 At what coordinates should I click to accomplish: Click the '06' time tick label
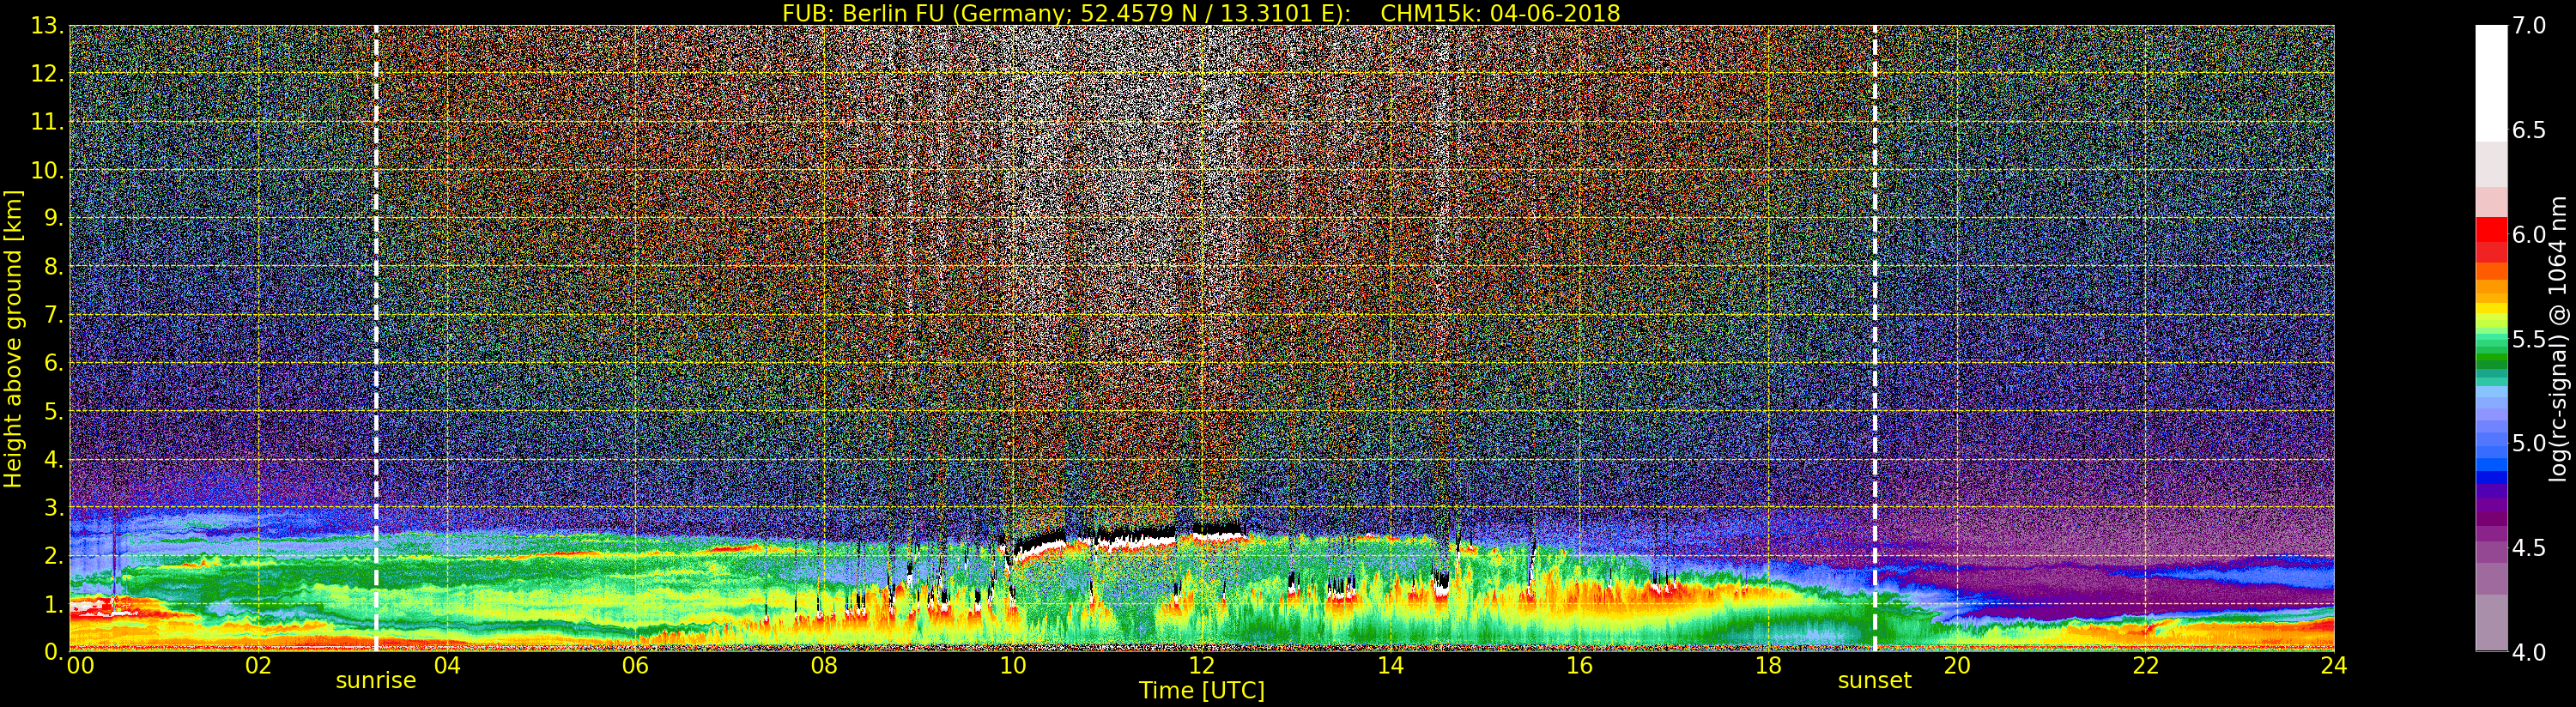tap(635, 665)
